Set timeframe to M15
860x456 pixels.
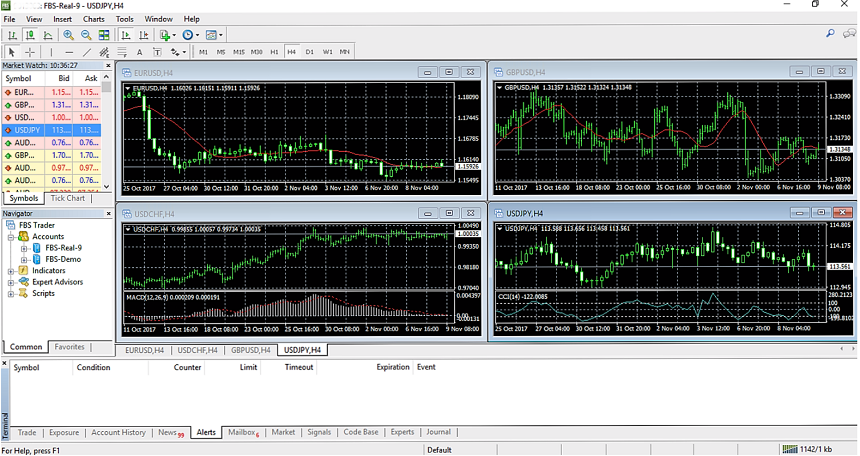[x=239, y=52]
